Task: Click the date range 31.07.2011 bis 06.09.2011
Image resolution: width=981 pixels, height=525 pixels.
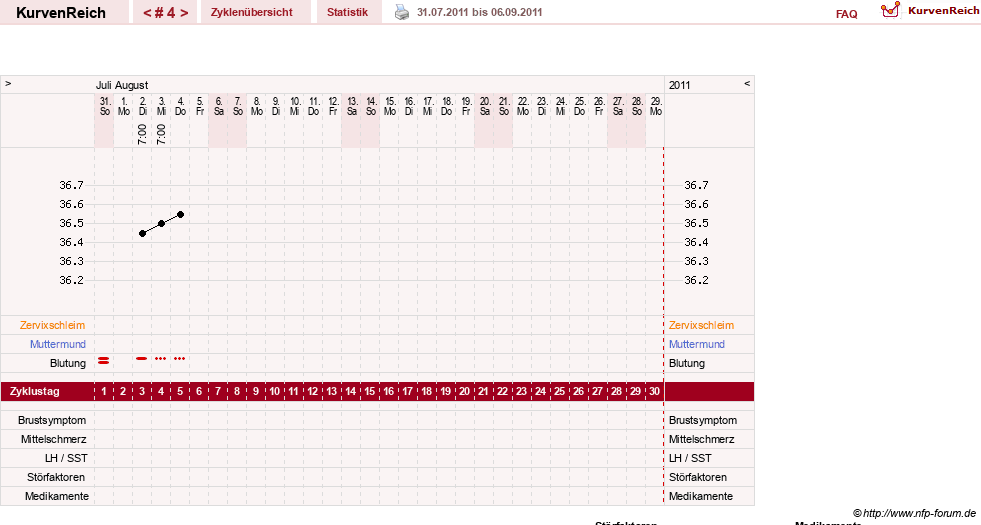Action: [x=479, y=12]
